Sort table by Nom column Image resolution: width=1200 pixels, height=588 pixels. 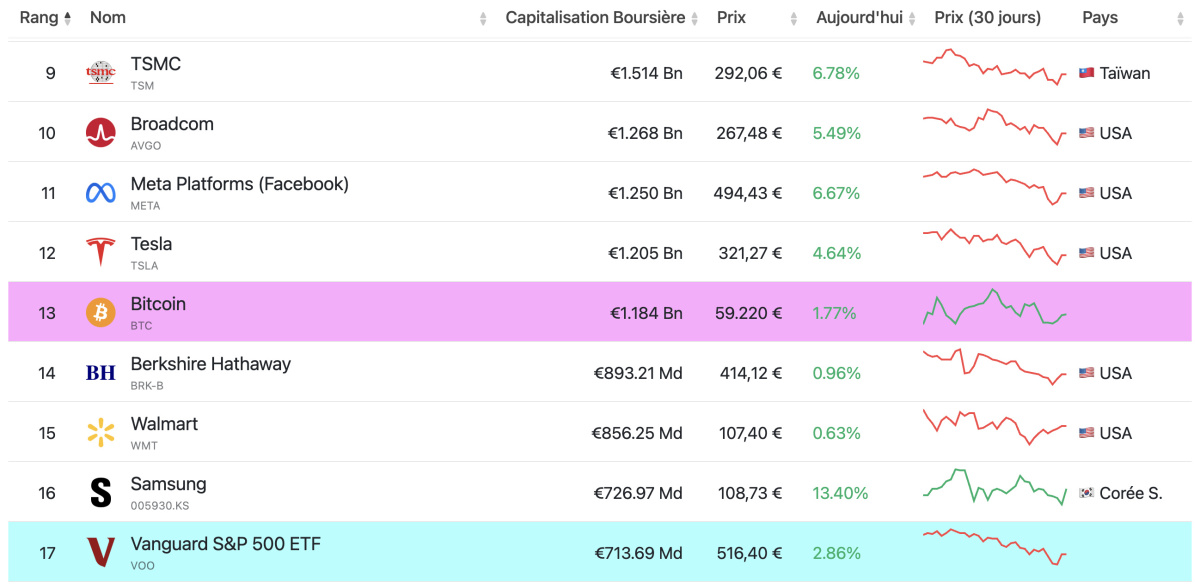click(x=107, y=17)
